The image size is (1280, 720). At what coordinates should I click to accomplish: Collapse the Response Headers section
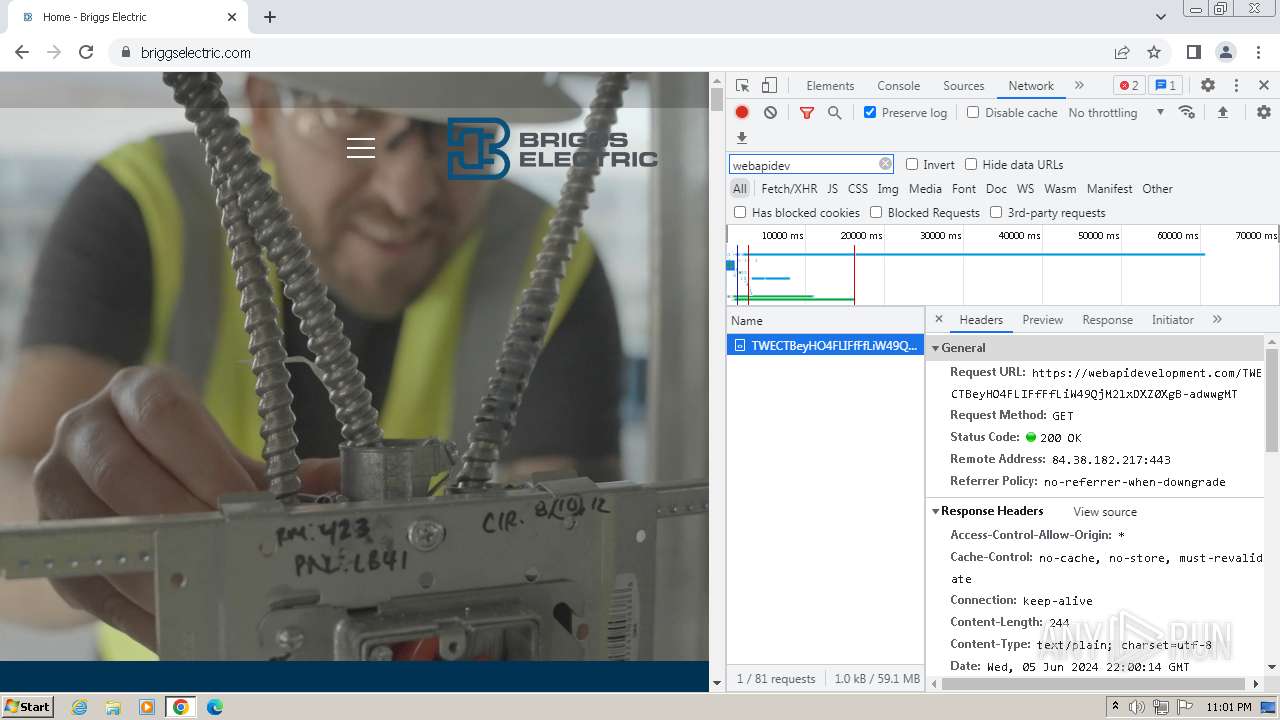click(x=936, y=511)
